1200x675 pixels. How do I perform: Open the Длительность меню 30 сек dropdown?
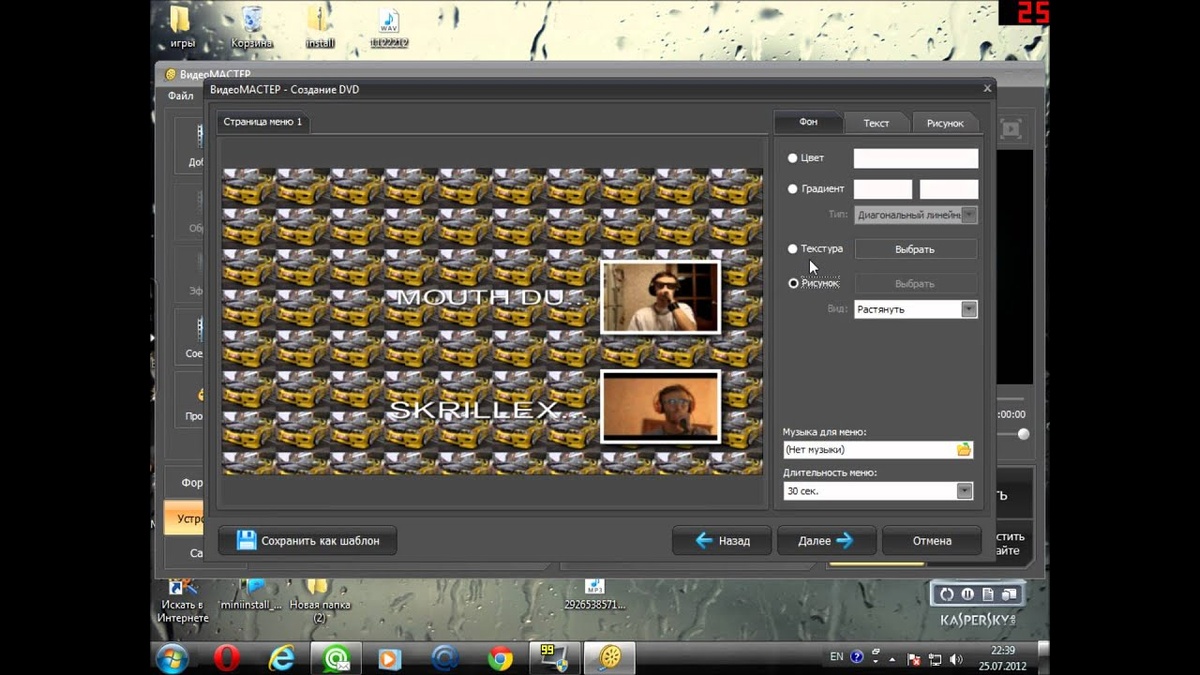pos(878,491)
